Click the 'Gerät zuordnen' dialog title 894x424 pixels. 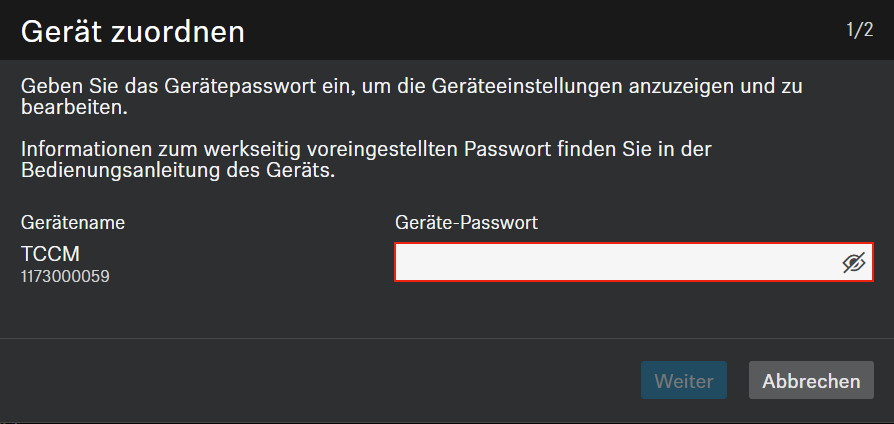coord(133,32)
